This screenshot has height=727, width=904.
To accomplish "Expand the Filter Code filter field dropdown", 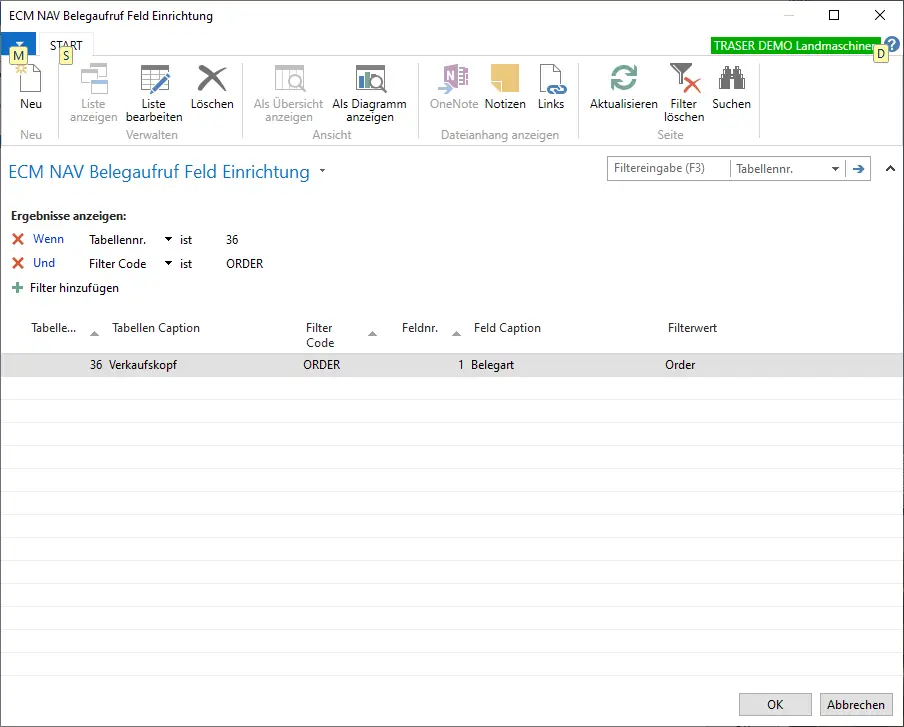I will [x=168, y=264].
